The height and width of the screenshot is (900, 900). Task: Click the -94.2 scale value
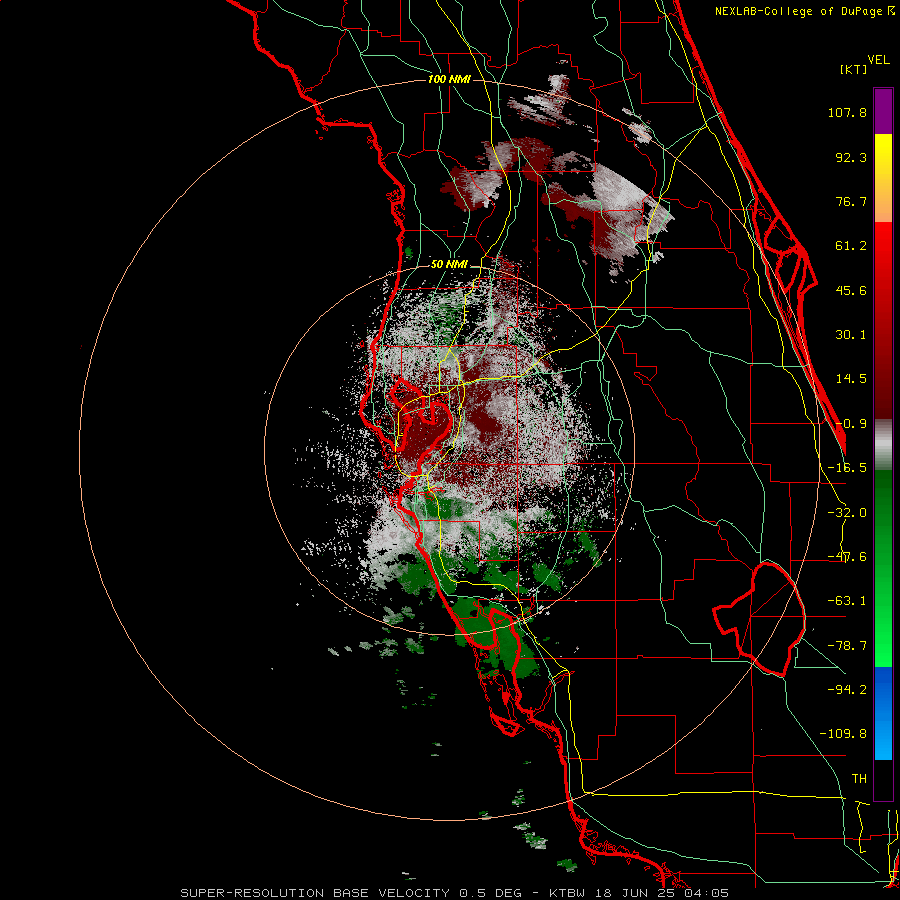(847, 689)
